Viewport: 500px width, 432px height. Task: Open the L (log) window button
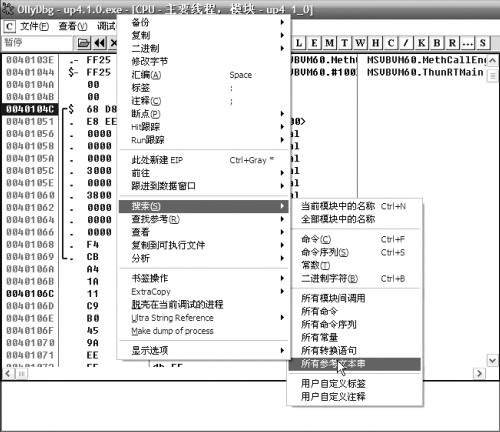click(x=299, y=43)
